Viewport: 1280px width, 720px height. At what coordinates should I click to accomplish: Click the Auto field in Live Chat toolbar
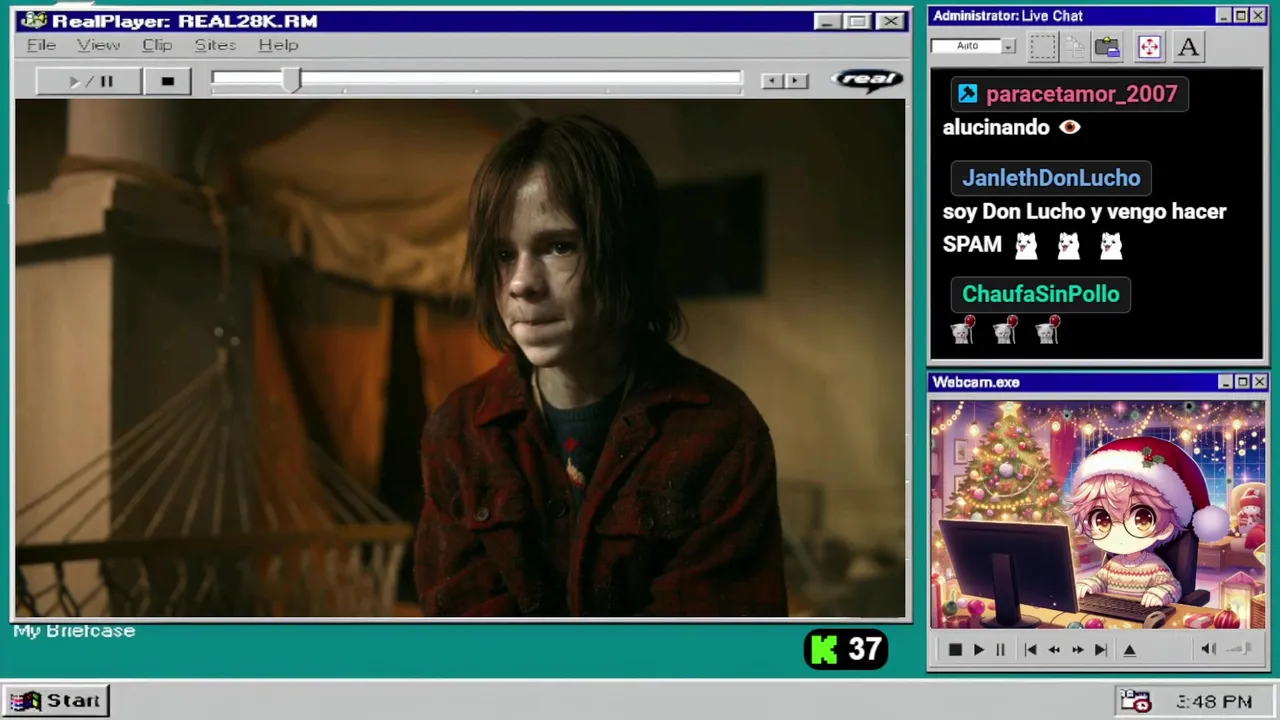(966, 46)
